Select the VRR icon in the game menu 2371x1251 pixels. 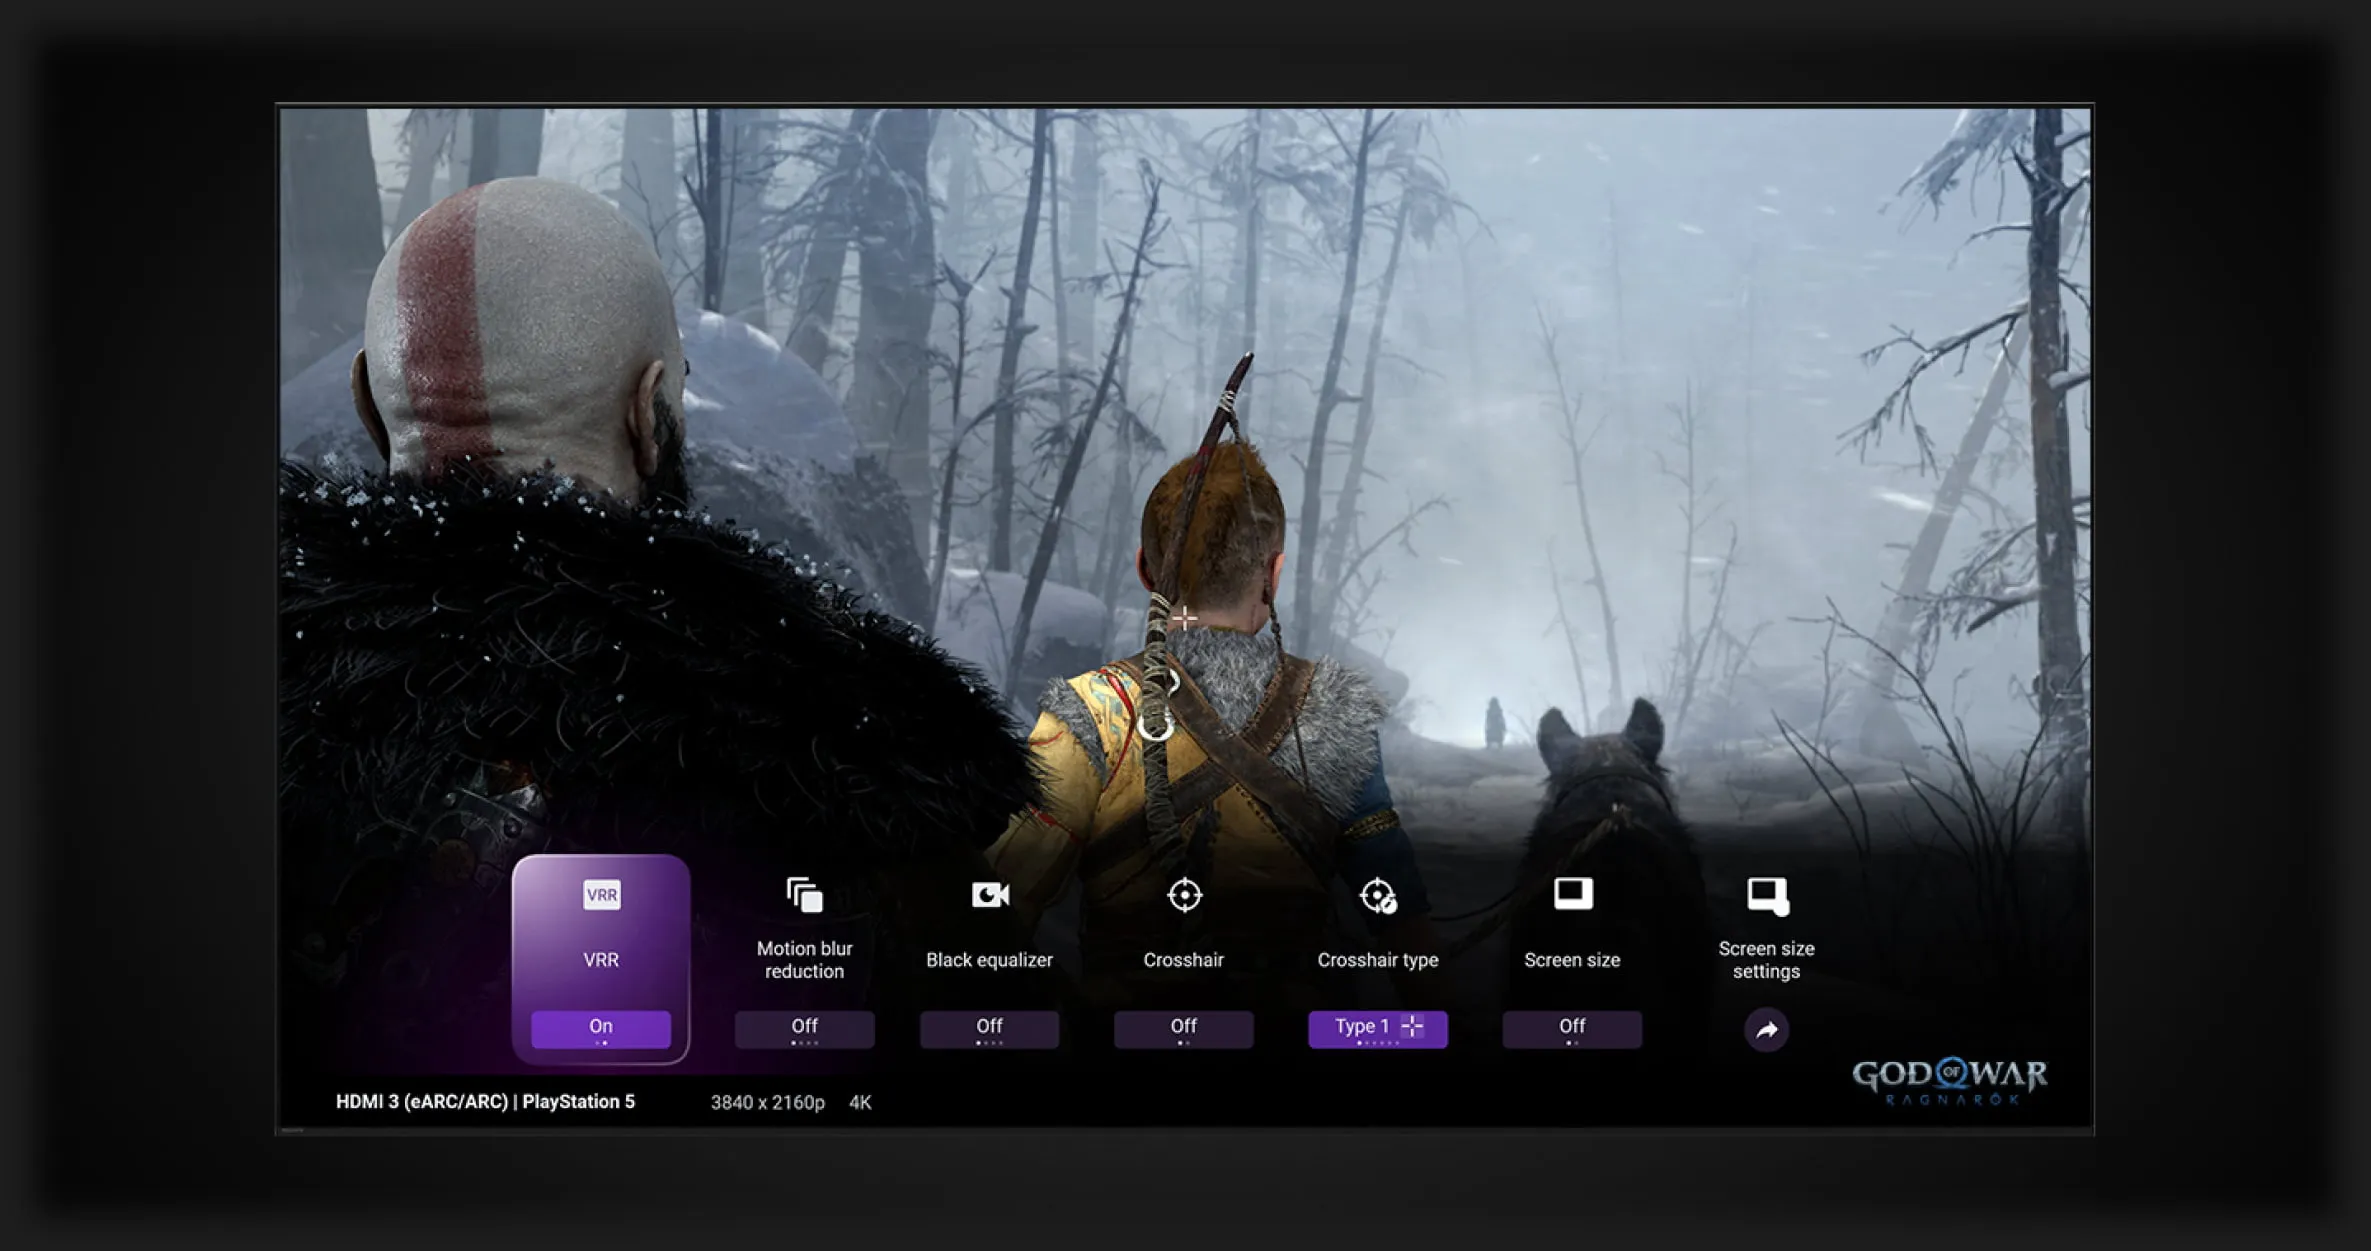click(601, 894)
